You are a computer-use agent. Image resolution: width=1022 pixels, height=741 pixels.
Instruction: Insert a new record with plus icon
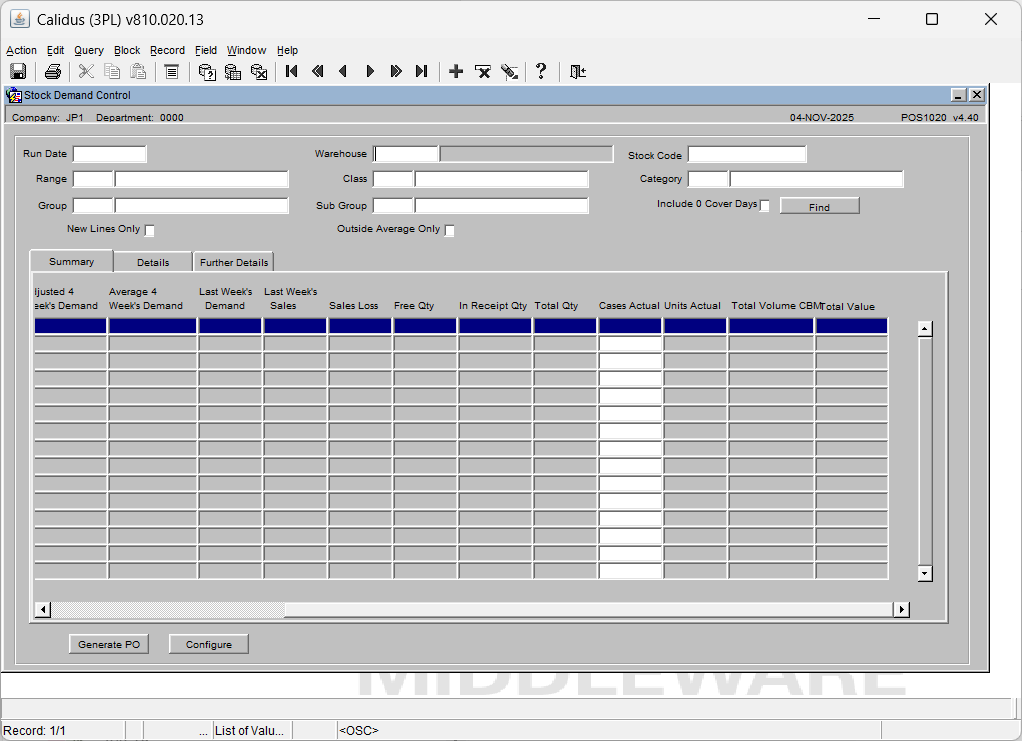pyautogui.click(x=456, y=71)
